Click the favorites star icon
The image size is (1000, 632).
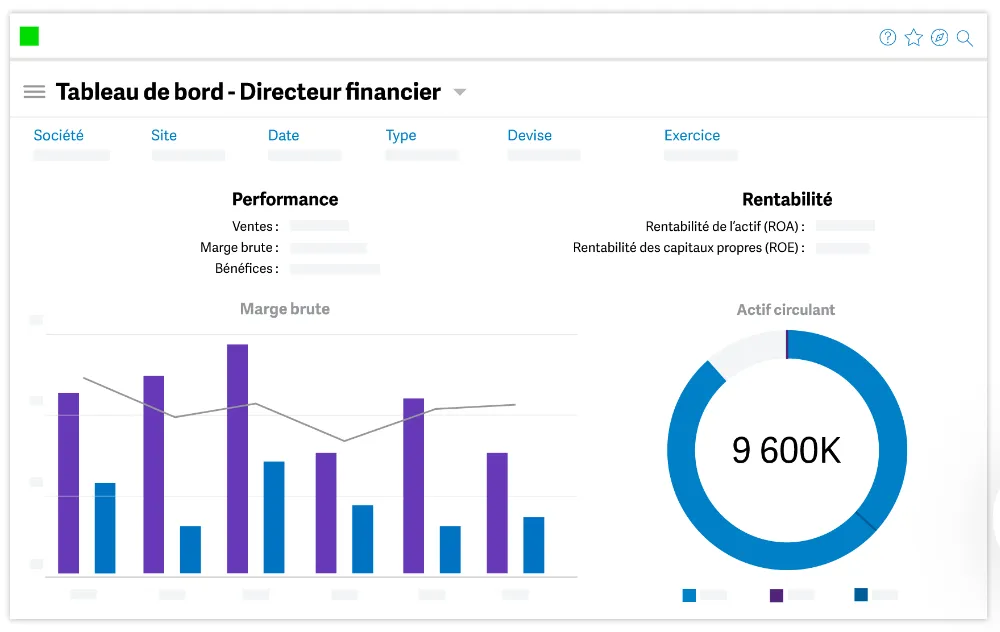coord(913,38)
